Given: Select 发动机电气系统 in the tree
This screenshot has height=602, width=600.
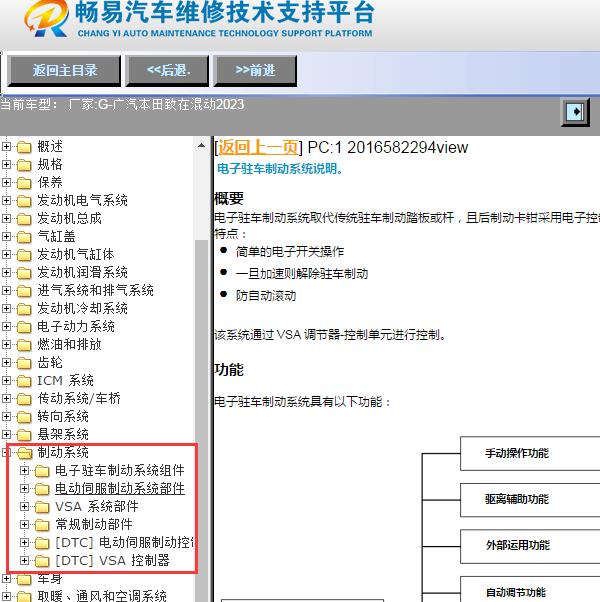Looking at the screenshot, I should 82,200.
